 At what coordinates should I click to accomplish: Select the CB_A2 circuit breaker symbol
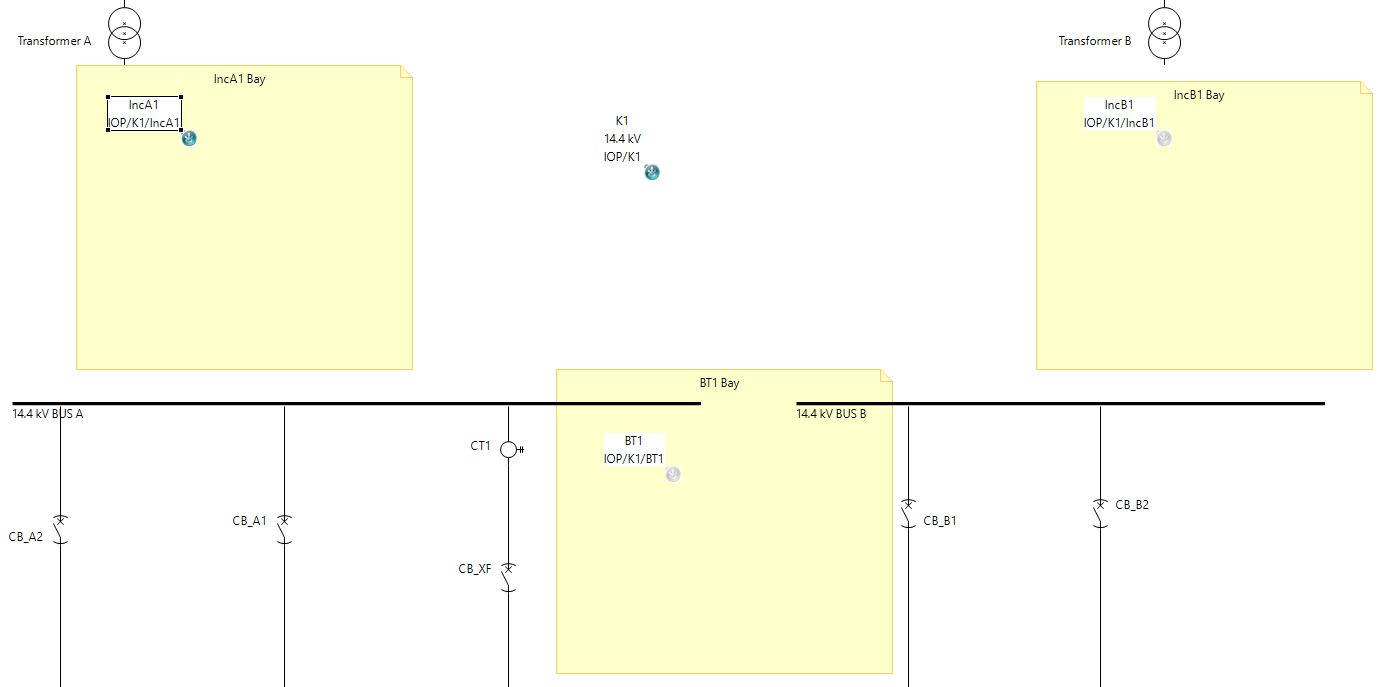coord(60,528)
